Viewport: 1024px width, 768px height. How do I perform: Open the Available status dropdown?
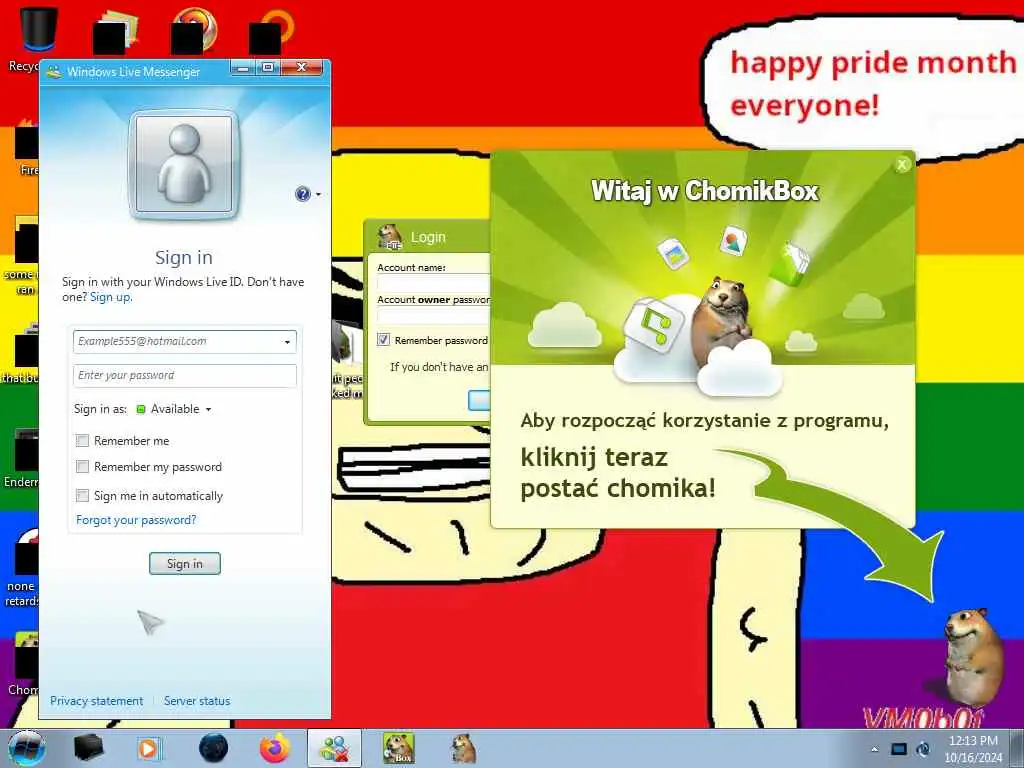174,409
